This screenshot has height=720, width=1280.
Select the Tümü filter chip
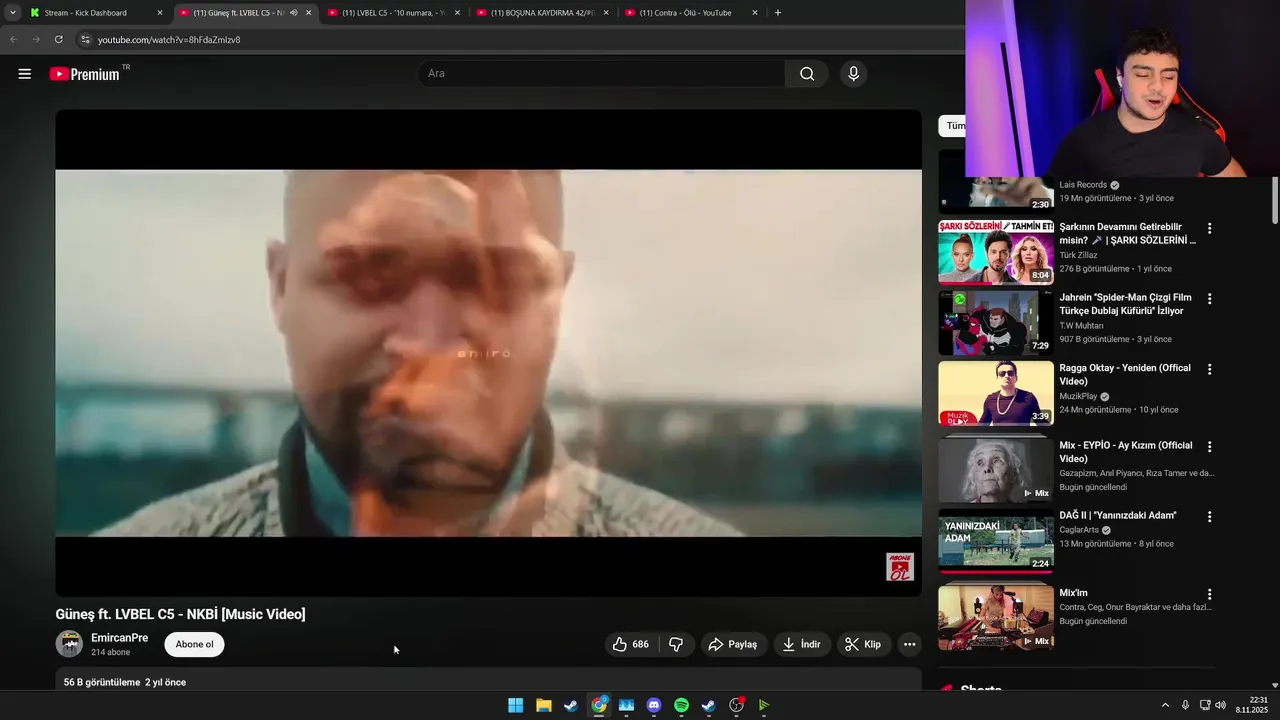point(953,126)
